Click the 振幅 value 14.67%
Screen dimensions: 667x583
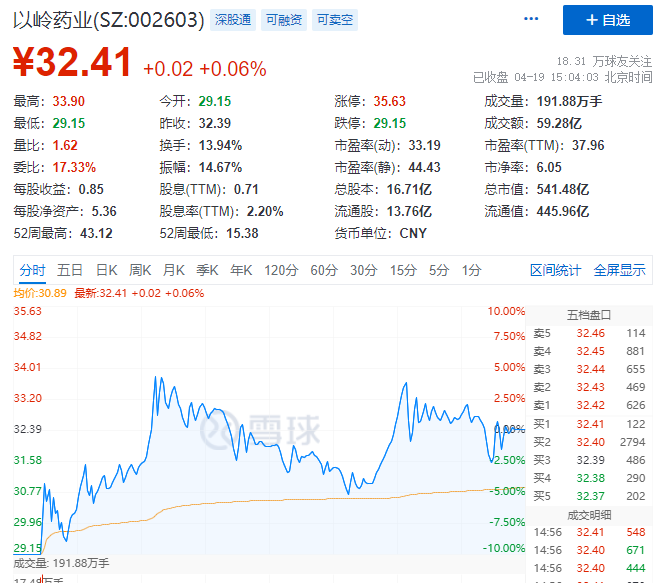pyautogui.click(x=220, y=168)
